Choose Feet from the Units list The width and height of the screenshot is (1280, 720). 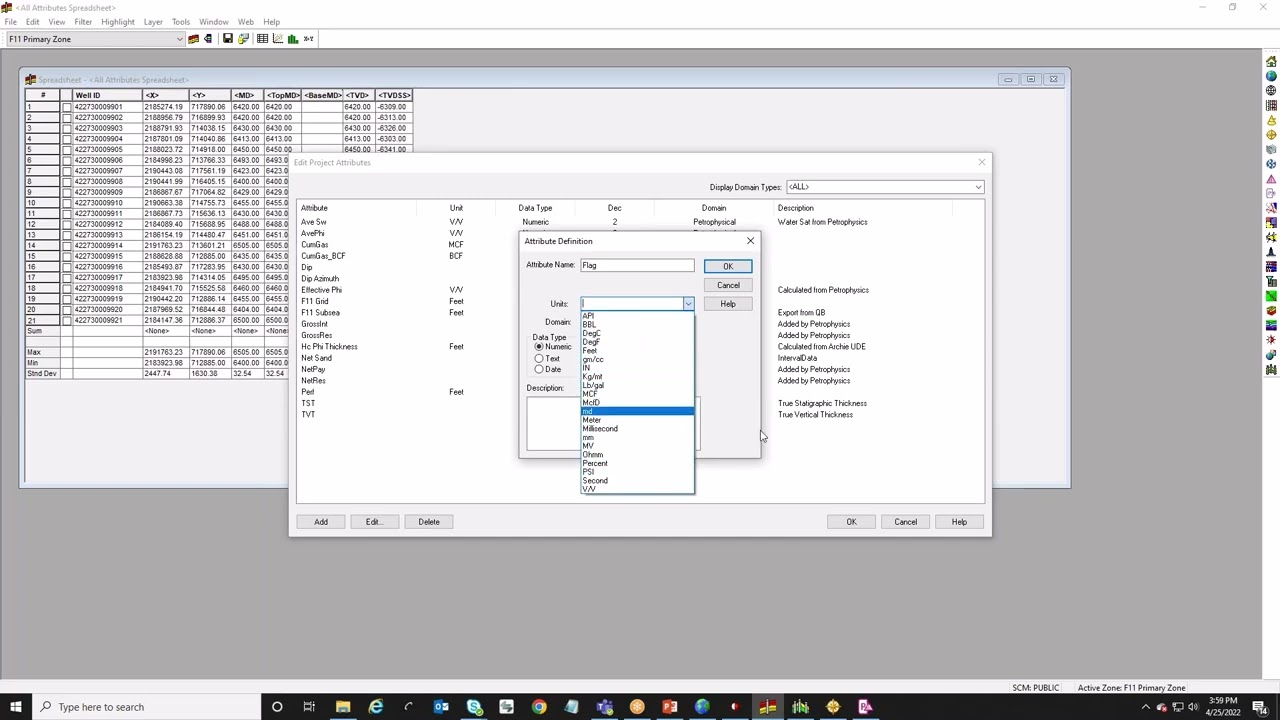point(589,351)
